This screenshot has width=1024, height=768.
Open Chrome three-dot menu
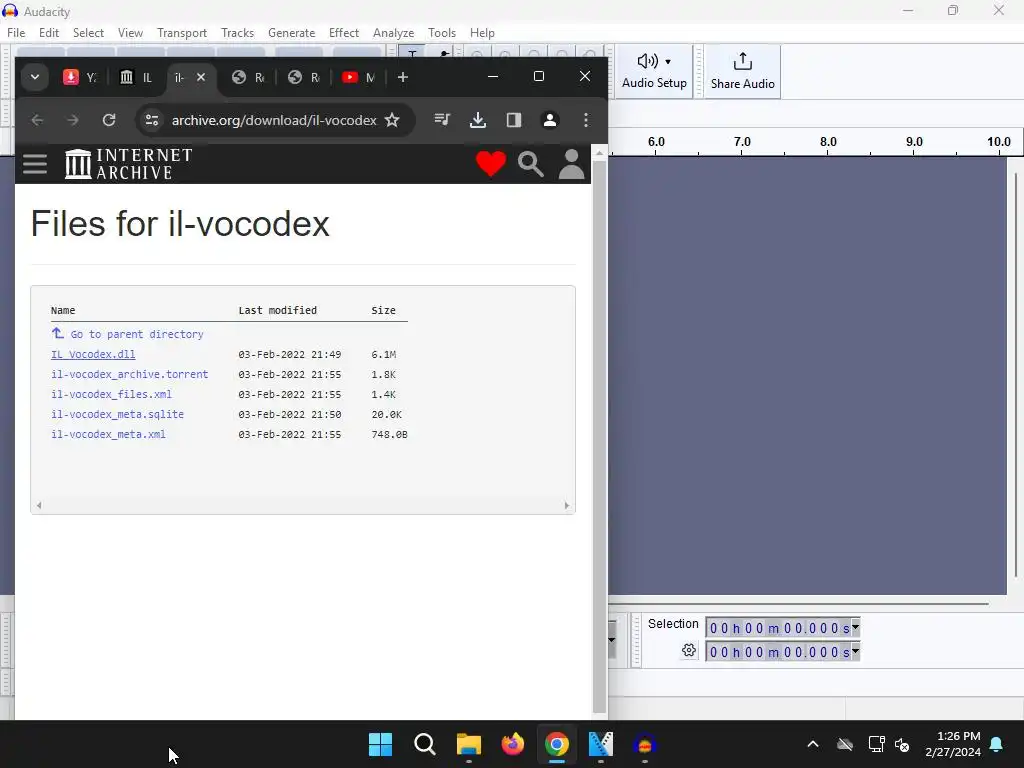586,120
